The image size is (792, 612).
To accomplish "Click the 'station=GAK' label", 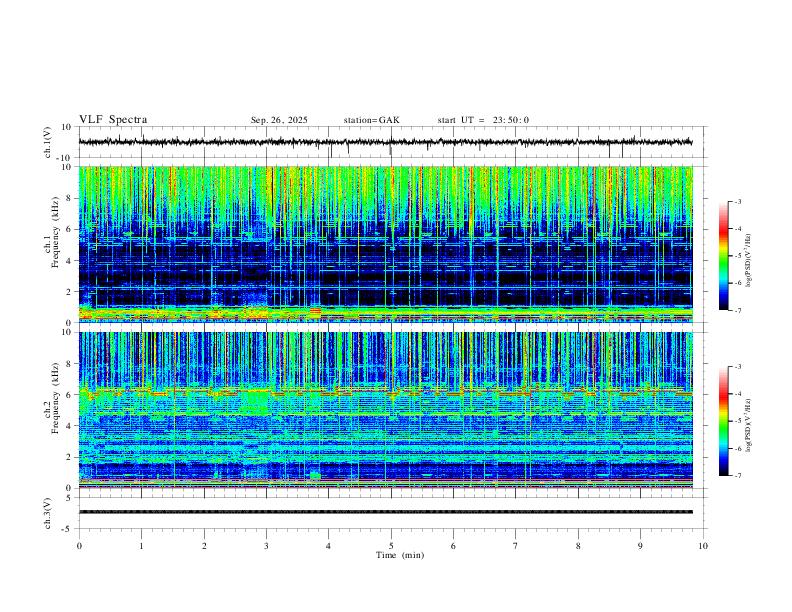I will 371,120.
